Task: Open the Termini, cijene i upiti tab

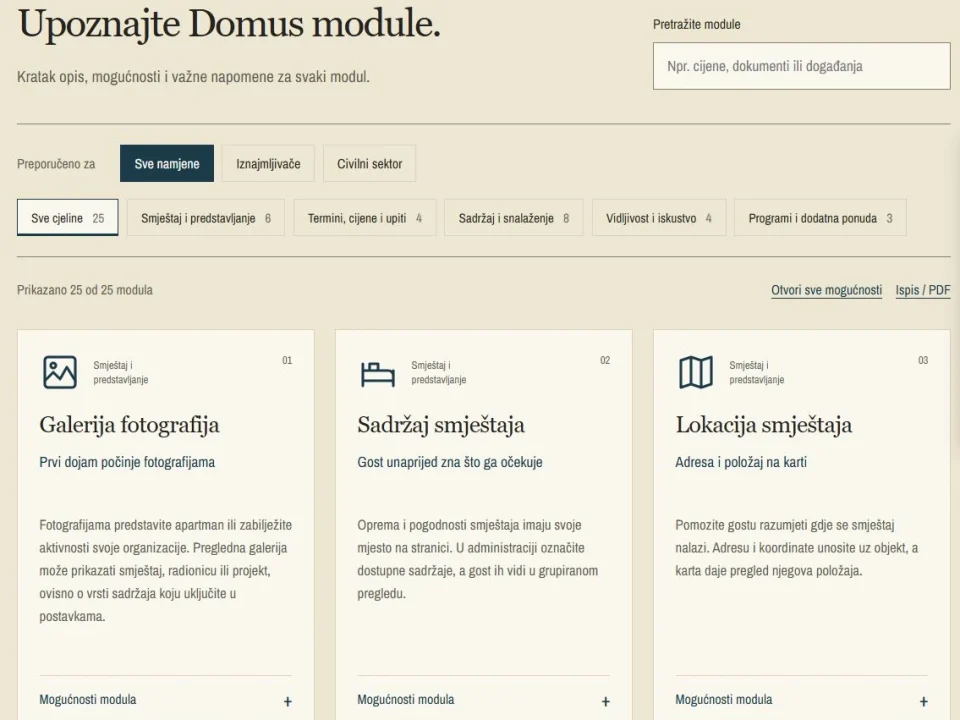Action: coord(364,218)
